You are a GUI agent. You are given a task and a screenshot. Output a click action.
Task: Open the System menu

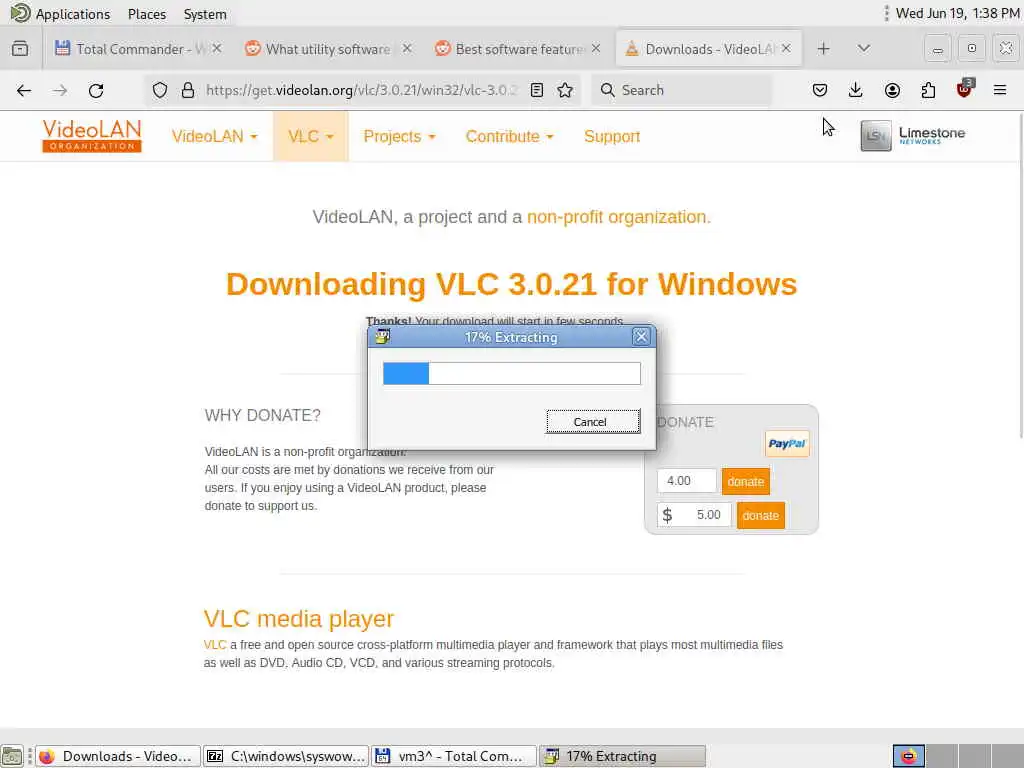coord(205,14)
